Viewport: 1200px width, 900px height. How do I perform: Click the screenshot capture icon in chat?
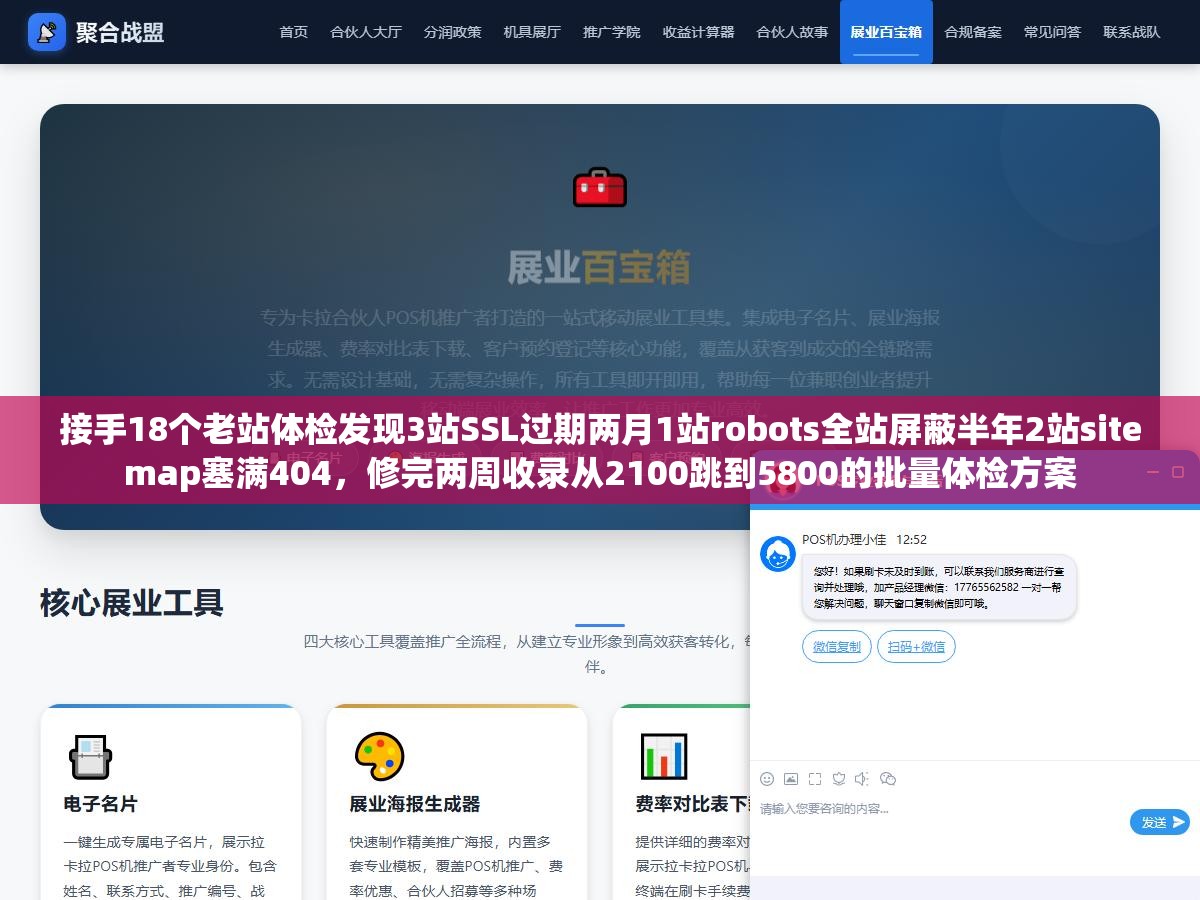(x=815, y=779)
